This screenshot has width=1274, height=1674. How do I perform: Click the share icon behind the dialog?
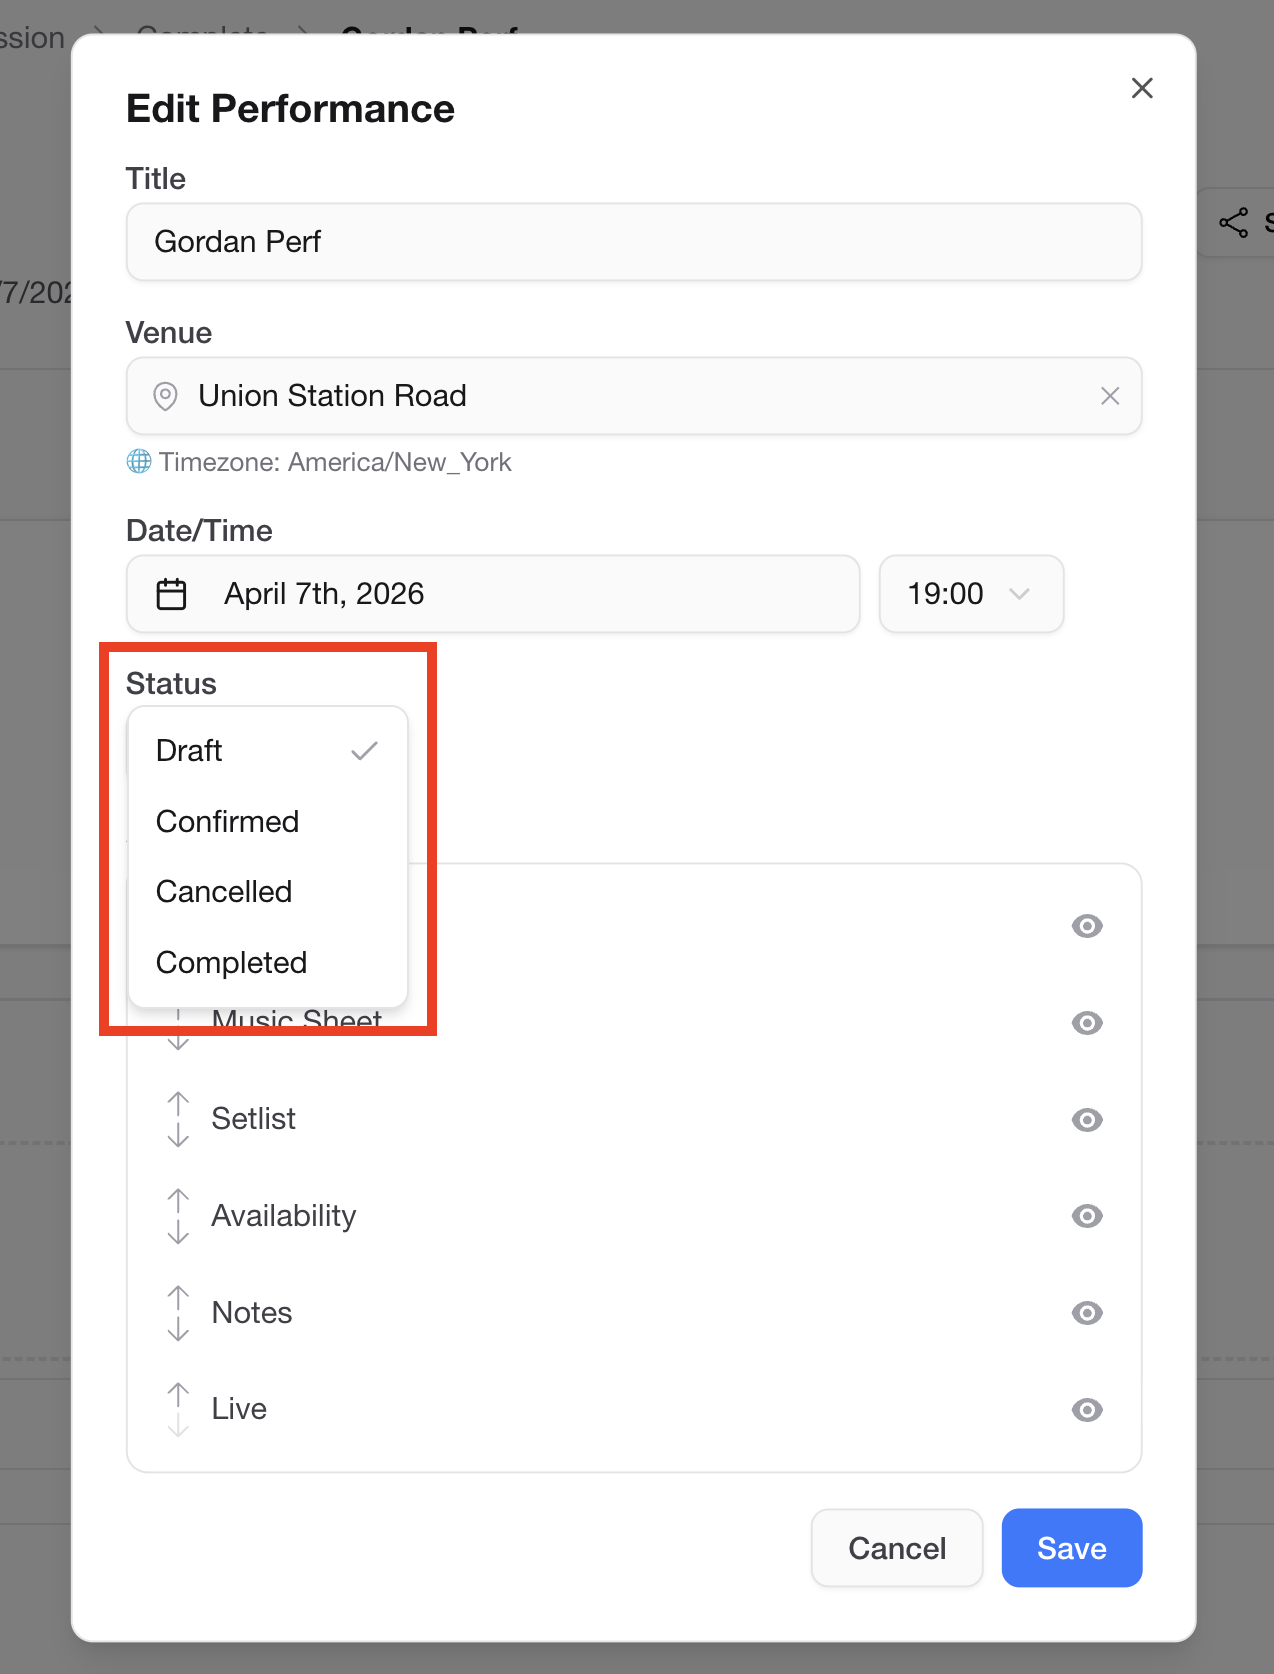[x=1234, y=222]
